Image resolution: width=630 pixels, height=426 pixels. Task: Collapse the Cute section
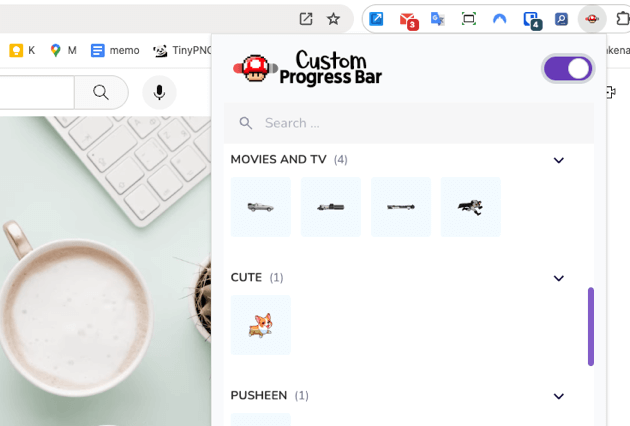(x=558, y=278)
